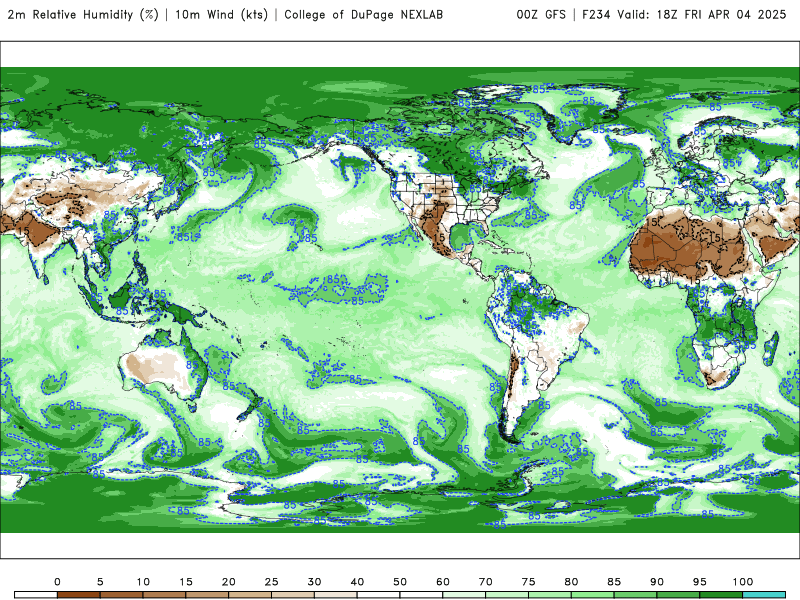The height and width of the screenshot is (600, 800).
Task: Click the '2m Relative Humidity (%)' title text
Action: 83,15
